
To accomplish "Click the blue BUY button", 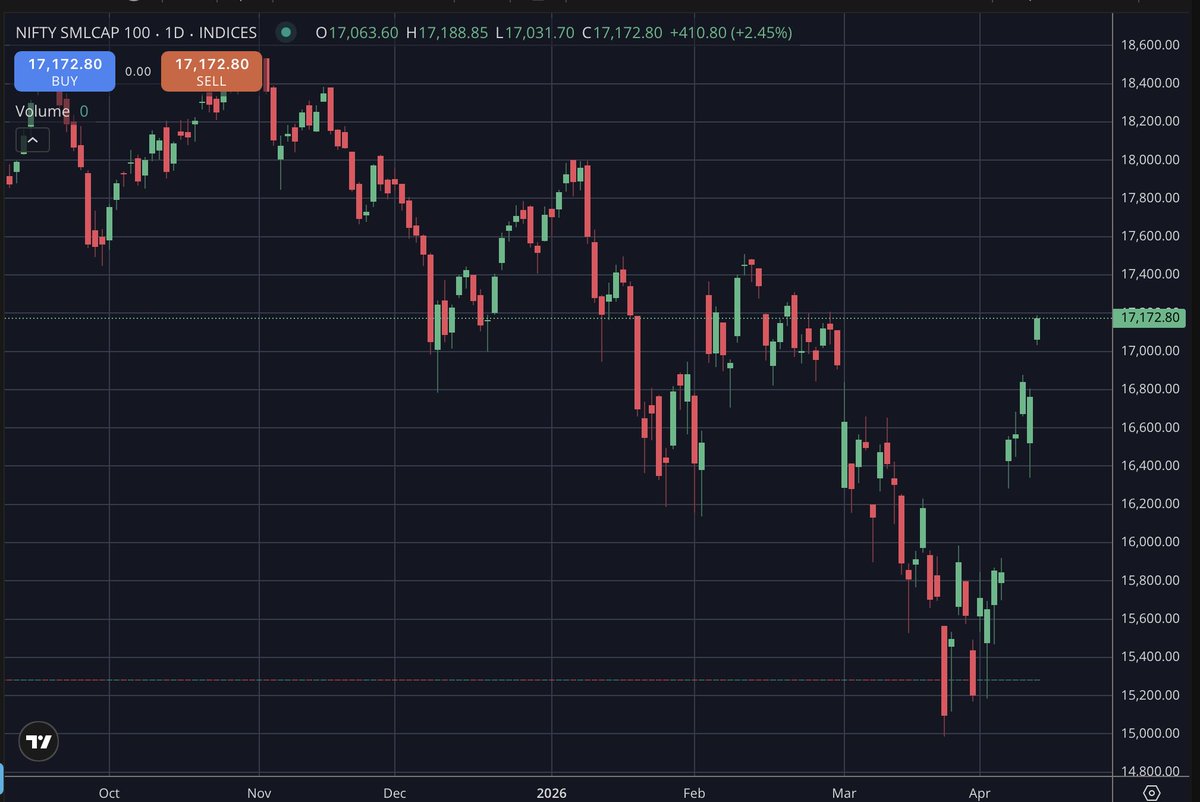I will pyautogui.click(x=65, y=71).
